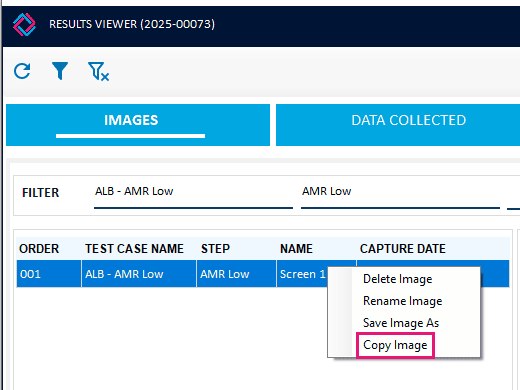Click the RESULTS VIEWER (2025-00073) title
Screen dimensions: 520x390
tap(132, 24)
